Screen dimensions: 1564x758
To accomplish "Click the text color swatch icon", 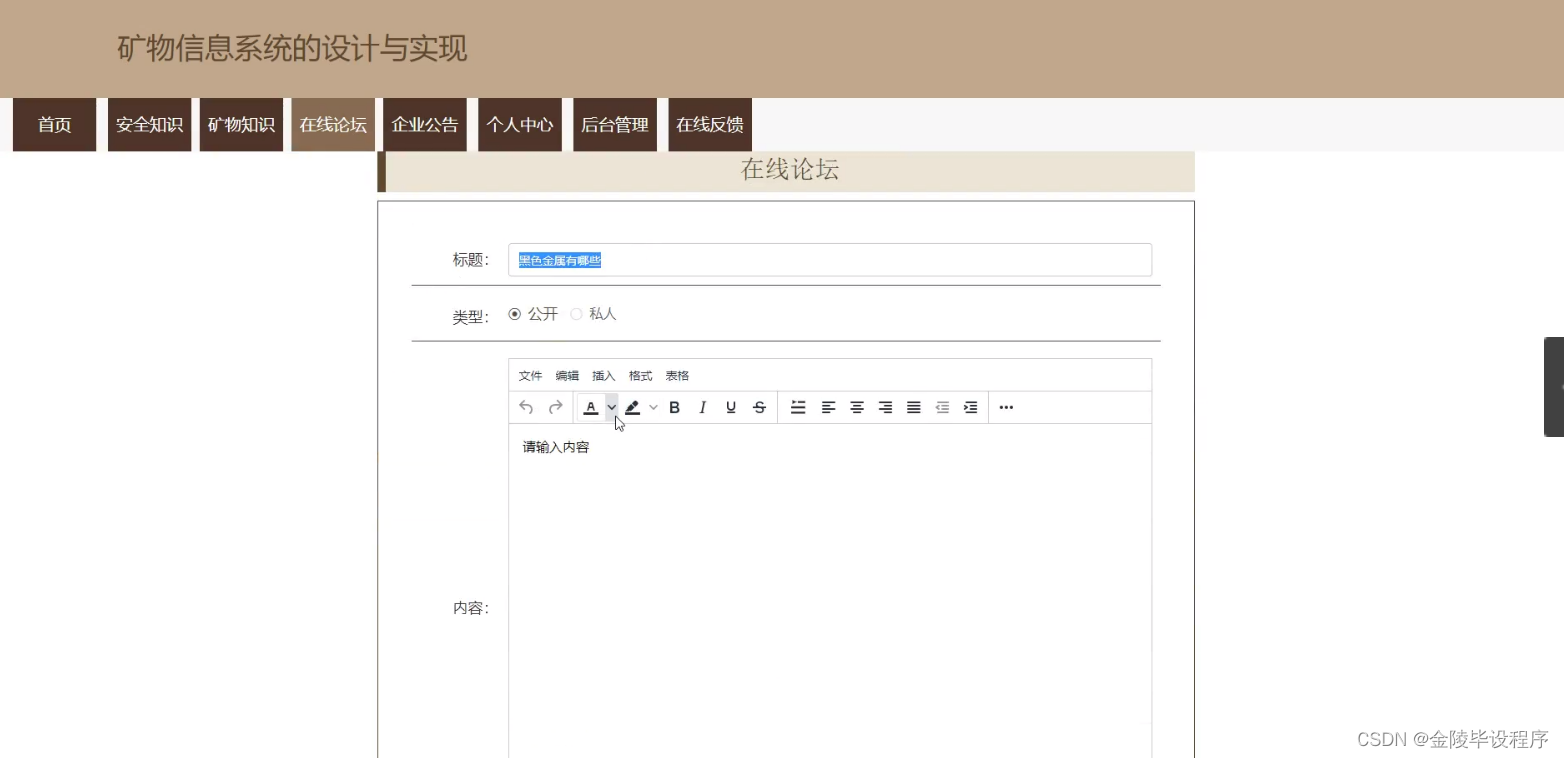I will 591,407.
